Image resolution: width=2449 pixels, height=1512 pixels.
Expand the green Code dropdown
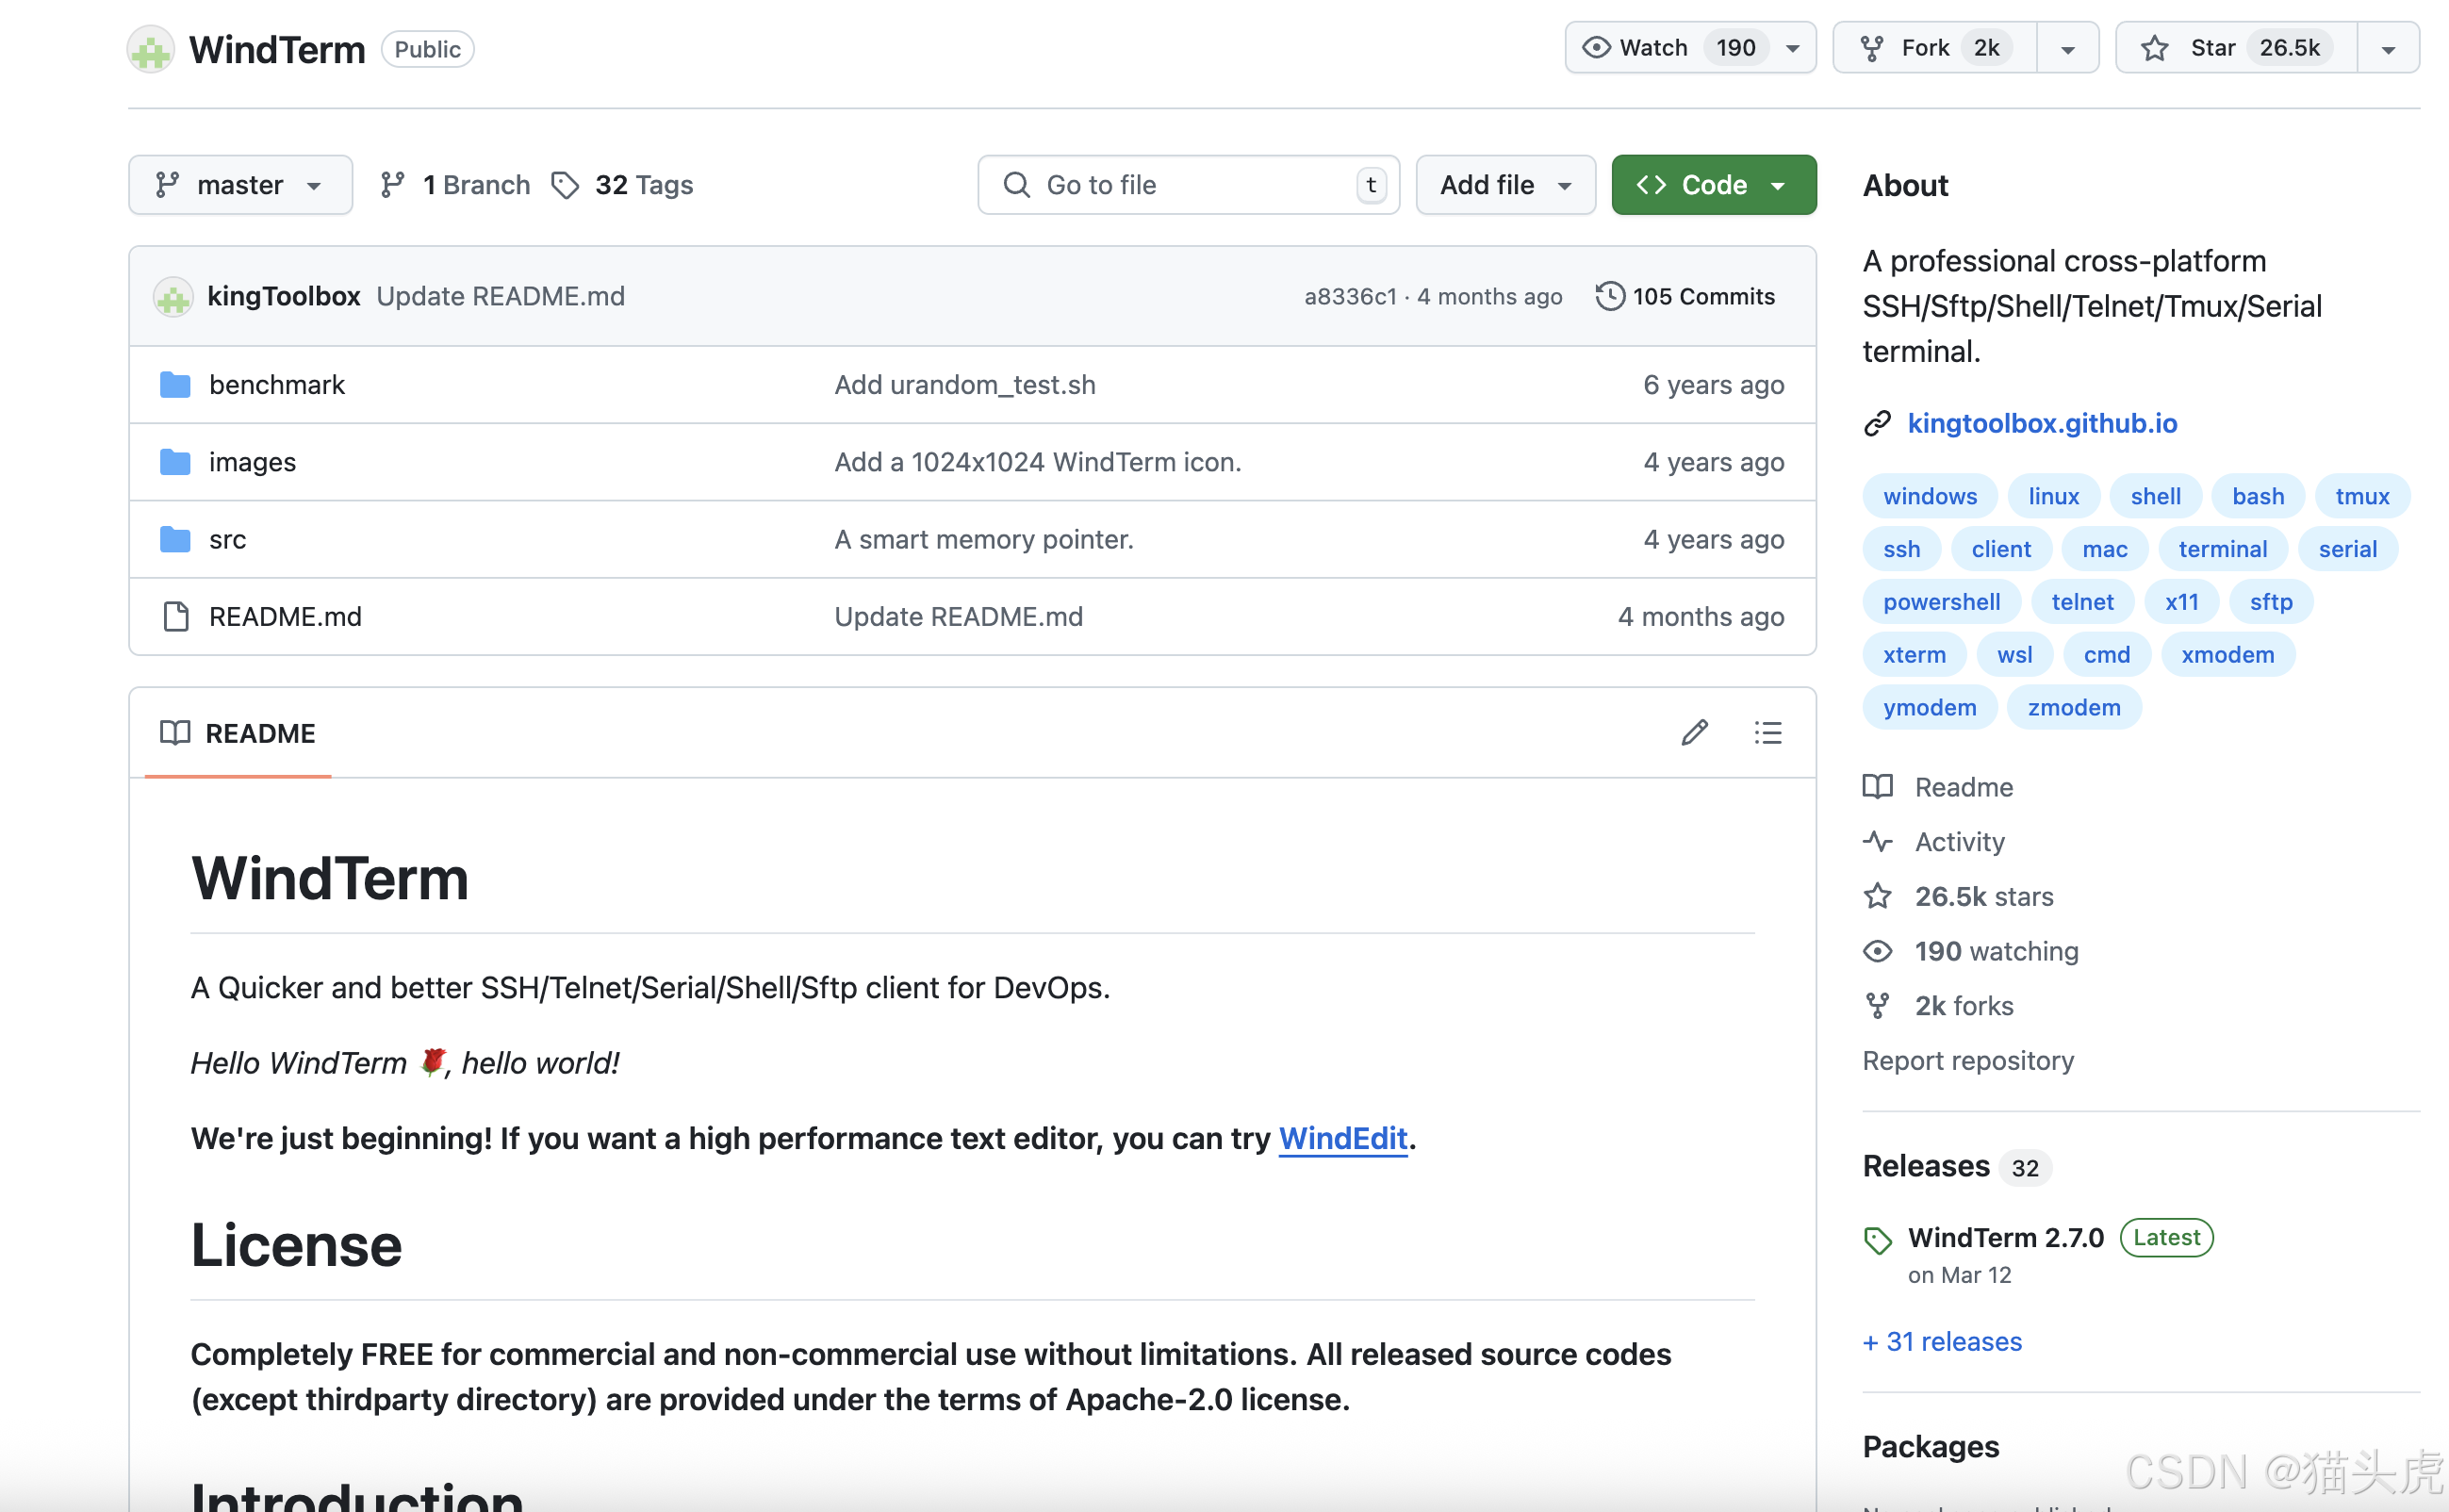pyautogui.click(x=1712, y=185)
